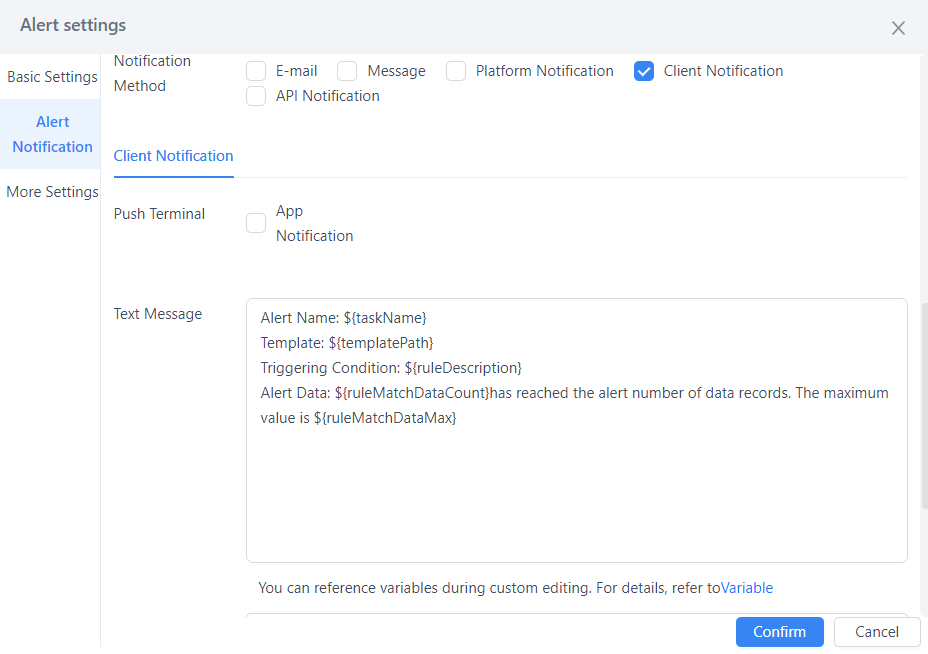The height and width of the screenshot is (654, 928).
Task: Enable the E-mail notification checkbox
Action: pos(256,71)
